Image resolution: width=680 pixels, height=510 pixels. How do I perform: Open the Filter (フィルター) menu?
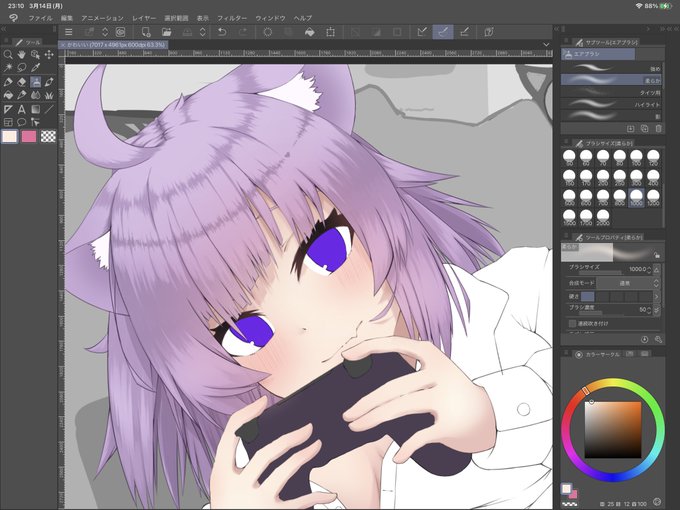coord(232,18)
